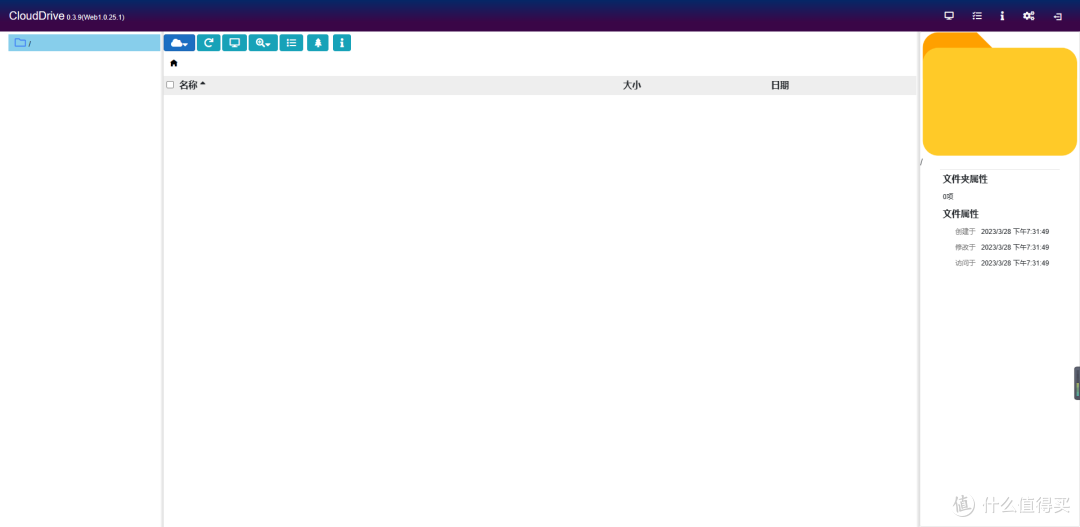The width and height of the screenshot is (1080, 527).
Task: Go to home via the breadcrumb house icon
Action: point(174,63)
